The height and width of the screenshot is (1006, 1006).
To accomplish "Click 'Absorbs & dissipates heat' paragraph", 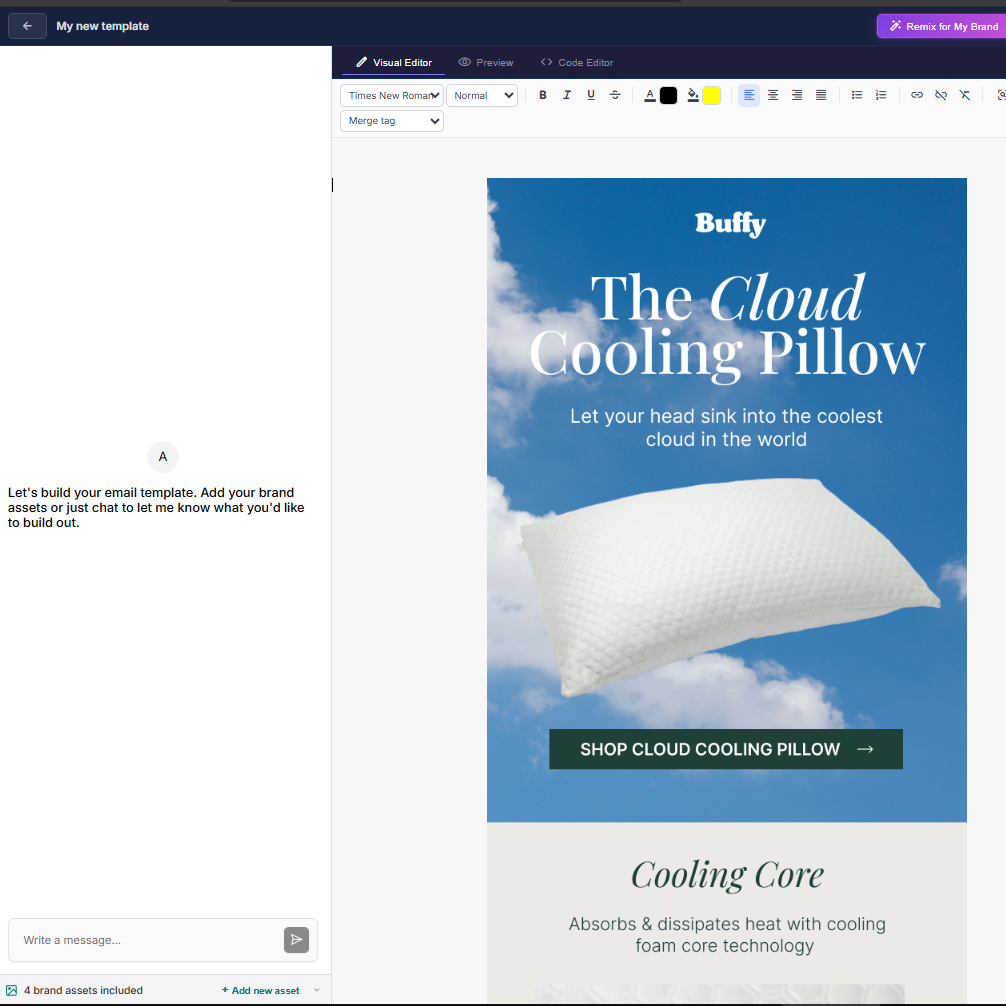I will [x=726, y=934].
